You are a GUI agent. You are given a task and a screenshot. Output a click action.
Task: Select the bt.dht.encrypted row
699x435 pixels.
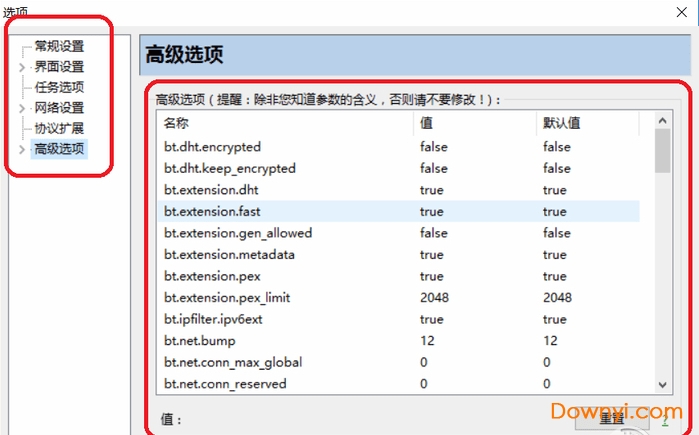pyautogui.click(x=399, y=147)
